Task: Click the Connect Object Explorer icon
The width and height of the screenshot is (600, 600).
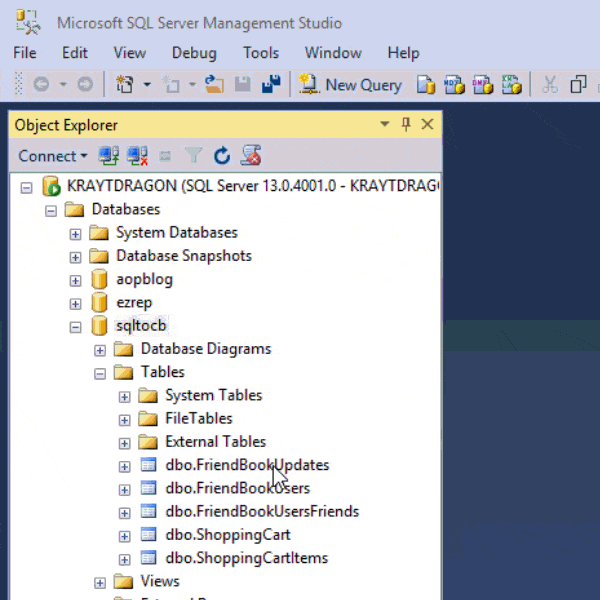Action: pyautogui.click(x=109, y=156)
